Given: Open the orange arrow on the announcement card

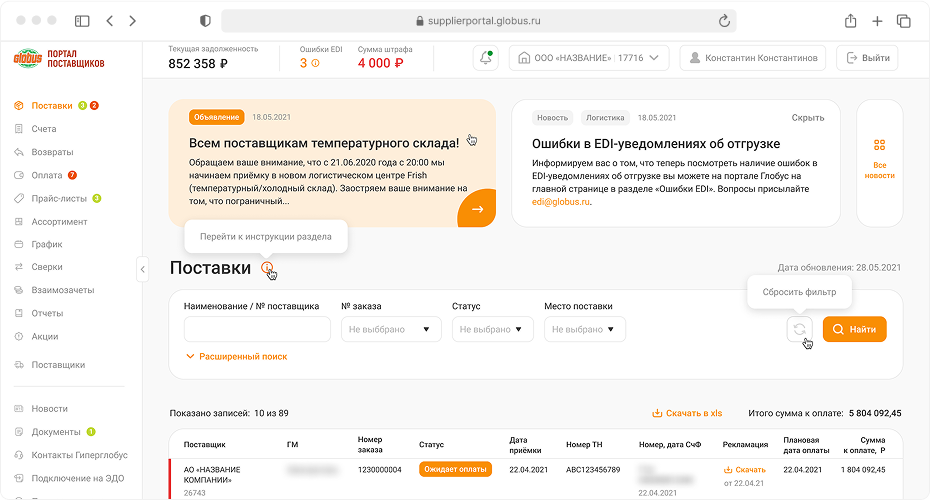Looking at the screenshot, I should click(x=477, y=209).
